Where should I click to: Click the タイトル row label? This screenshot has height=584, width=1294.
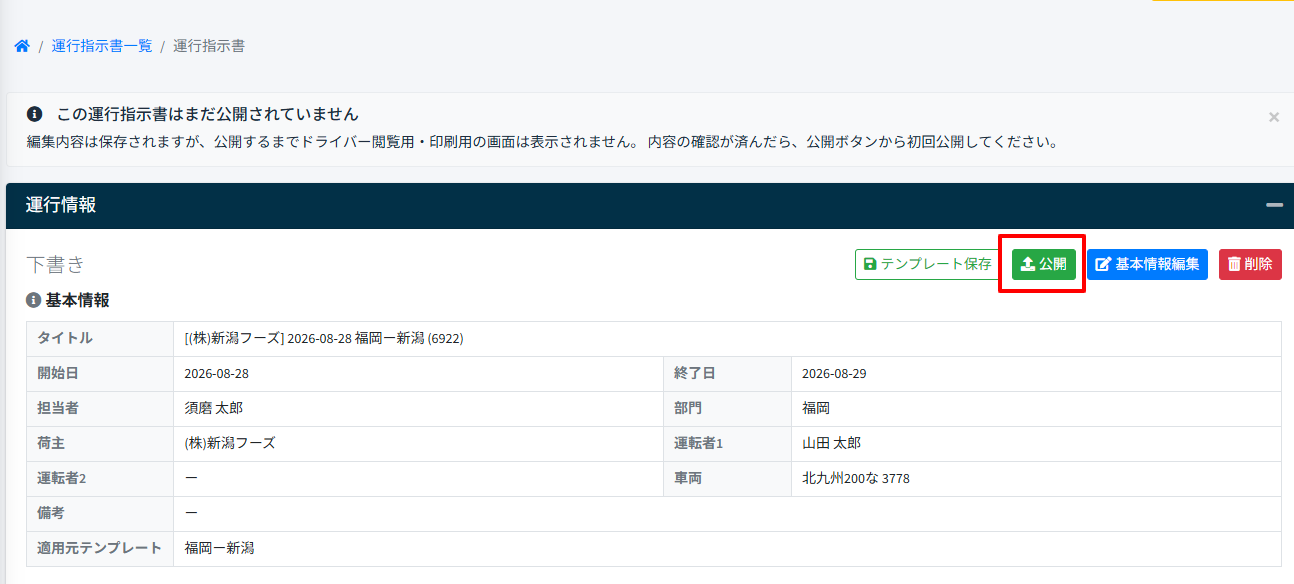[65, 338]
